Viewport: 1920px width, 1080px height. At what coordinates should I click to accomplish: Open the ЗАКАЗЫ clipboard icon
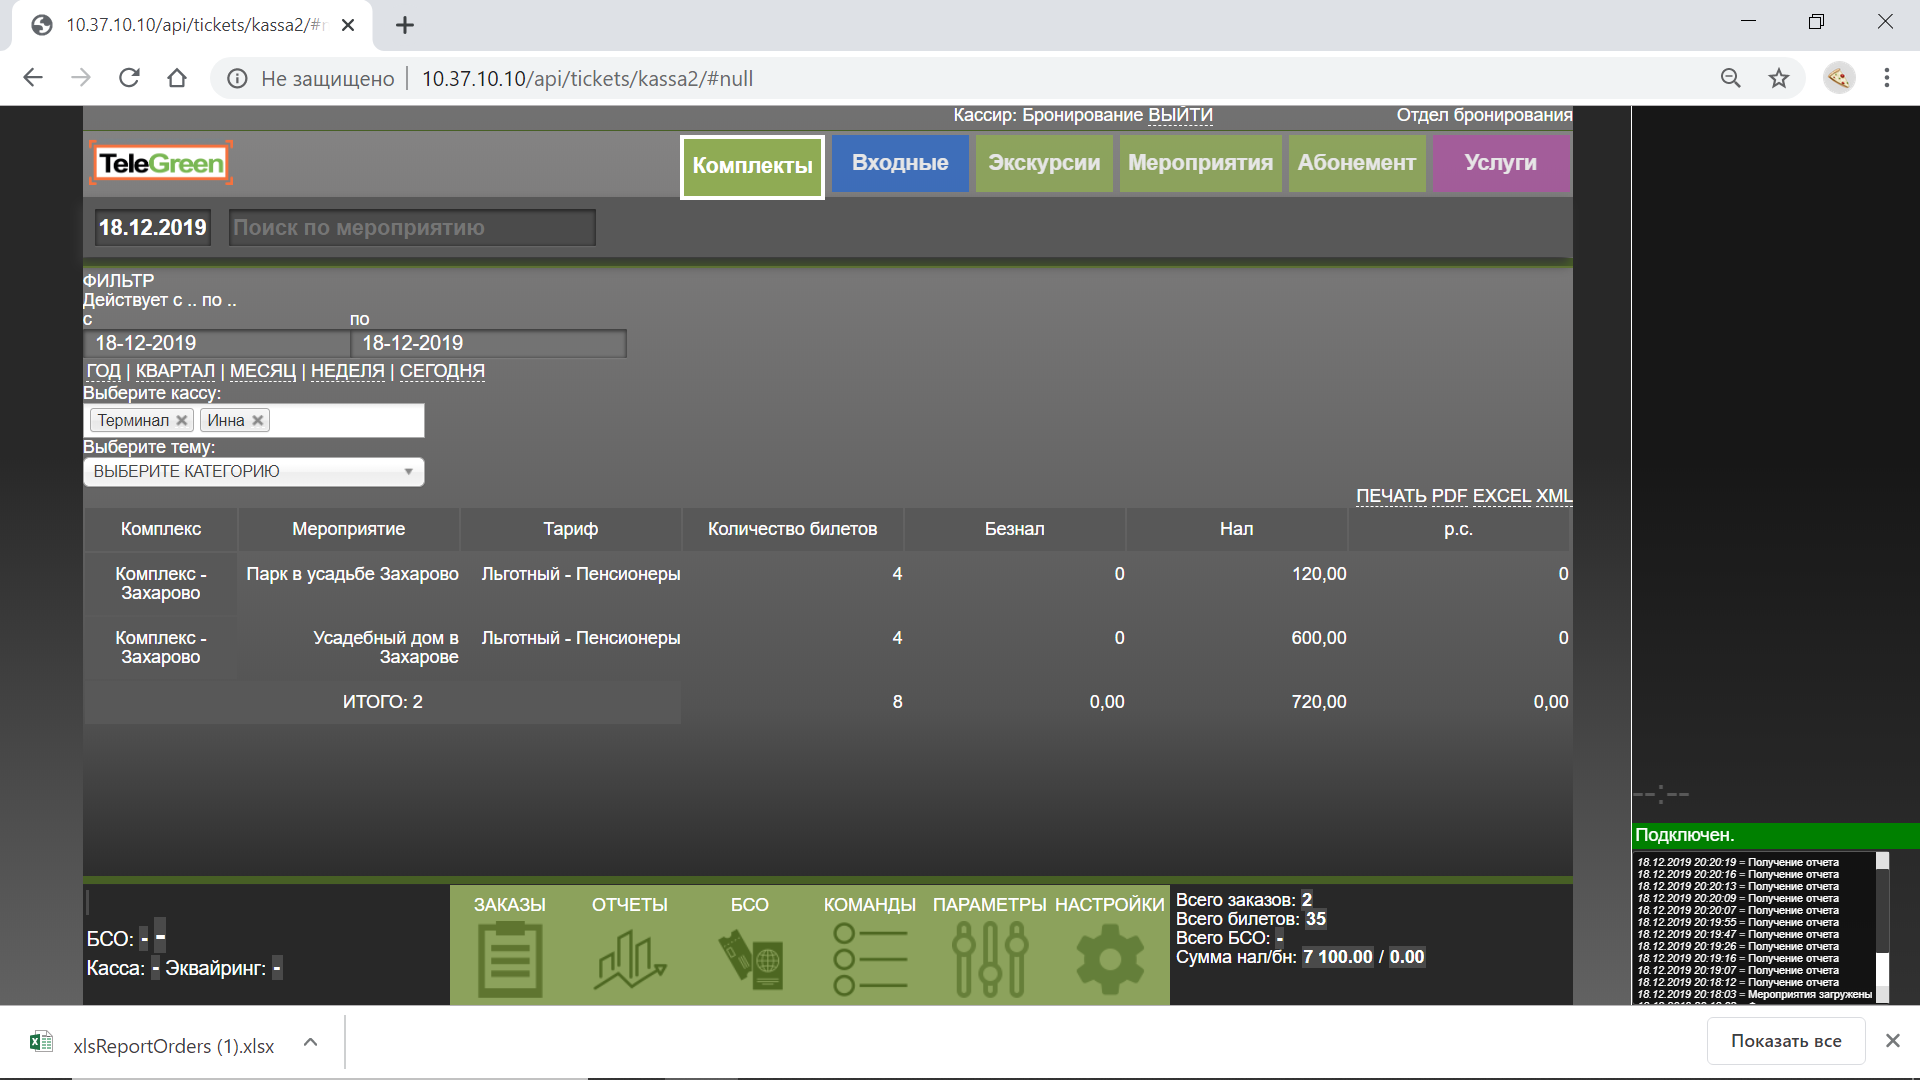[x=510, y=958]
